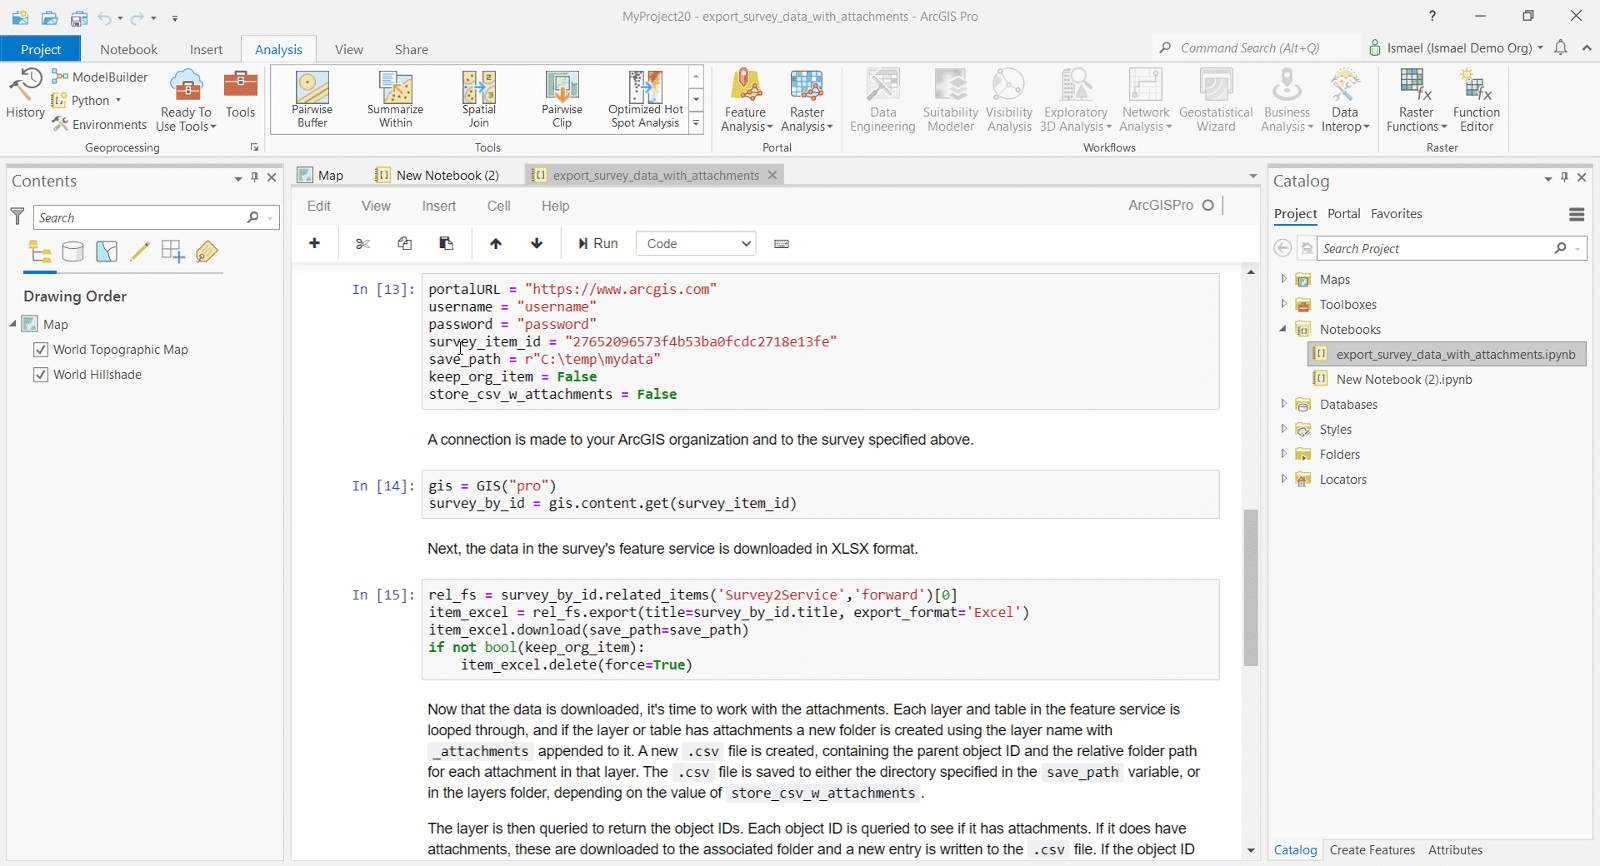Open the History geoprocessing pane
This screenshot has height=866, width=1600.
(x=25, y=94)
